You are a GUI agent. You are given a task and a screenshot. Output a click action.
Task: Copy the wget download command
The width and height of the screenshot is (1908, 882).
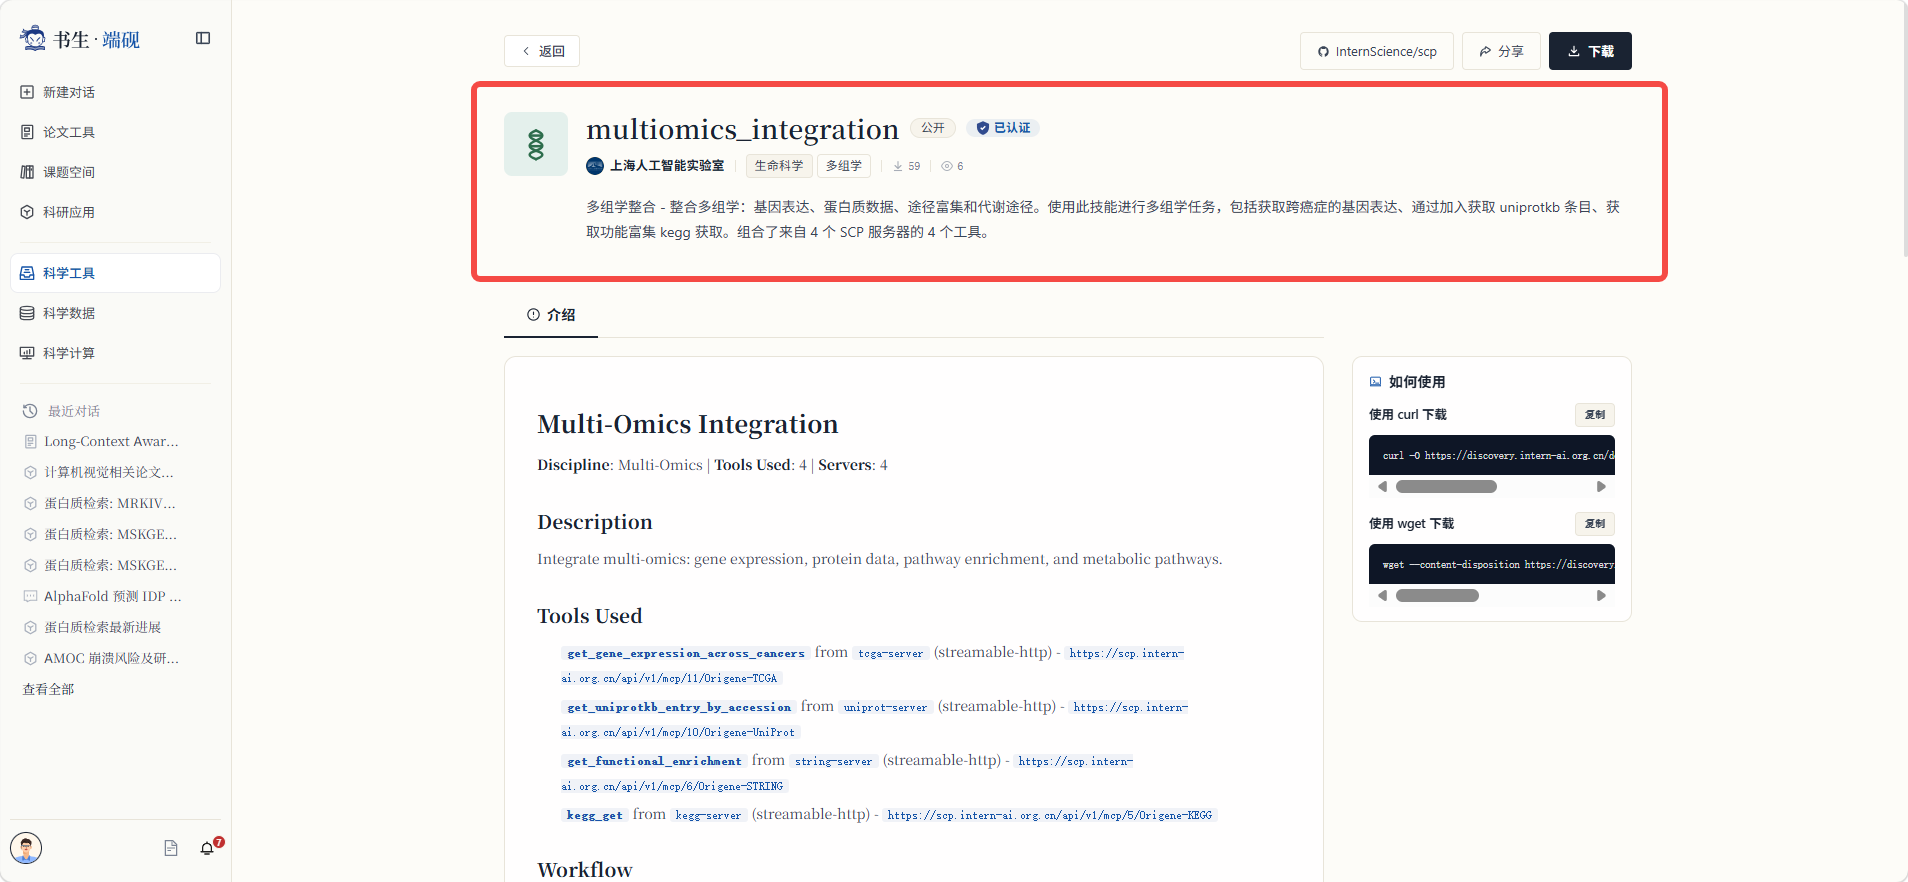(1595, 524)
